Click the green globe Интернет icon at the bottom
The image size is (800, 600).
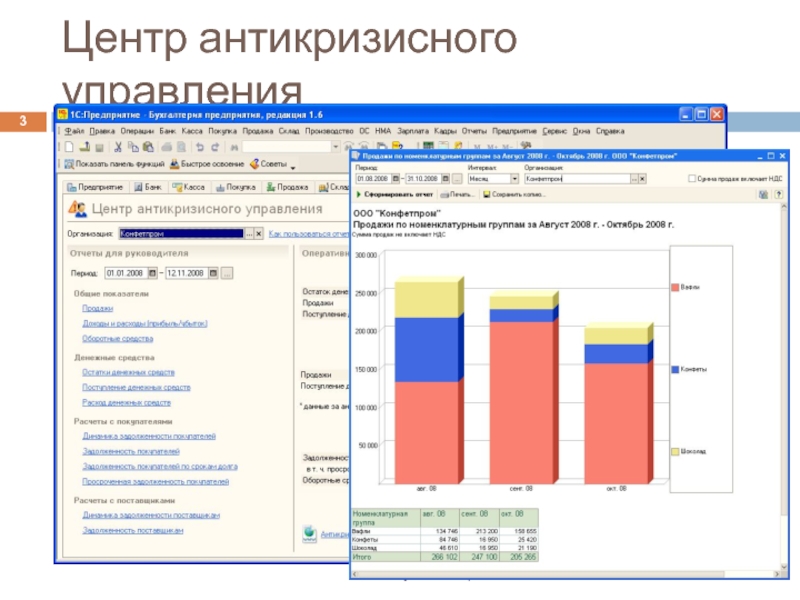coord(309,533)
